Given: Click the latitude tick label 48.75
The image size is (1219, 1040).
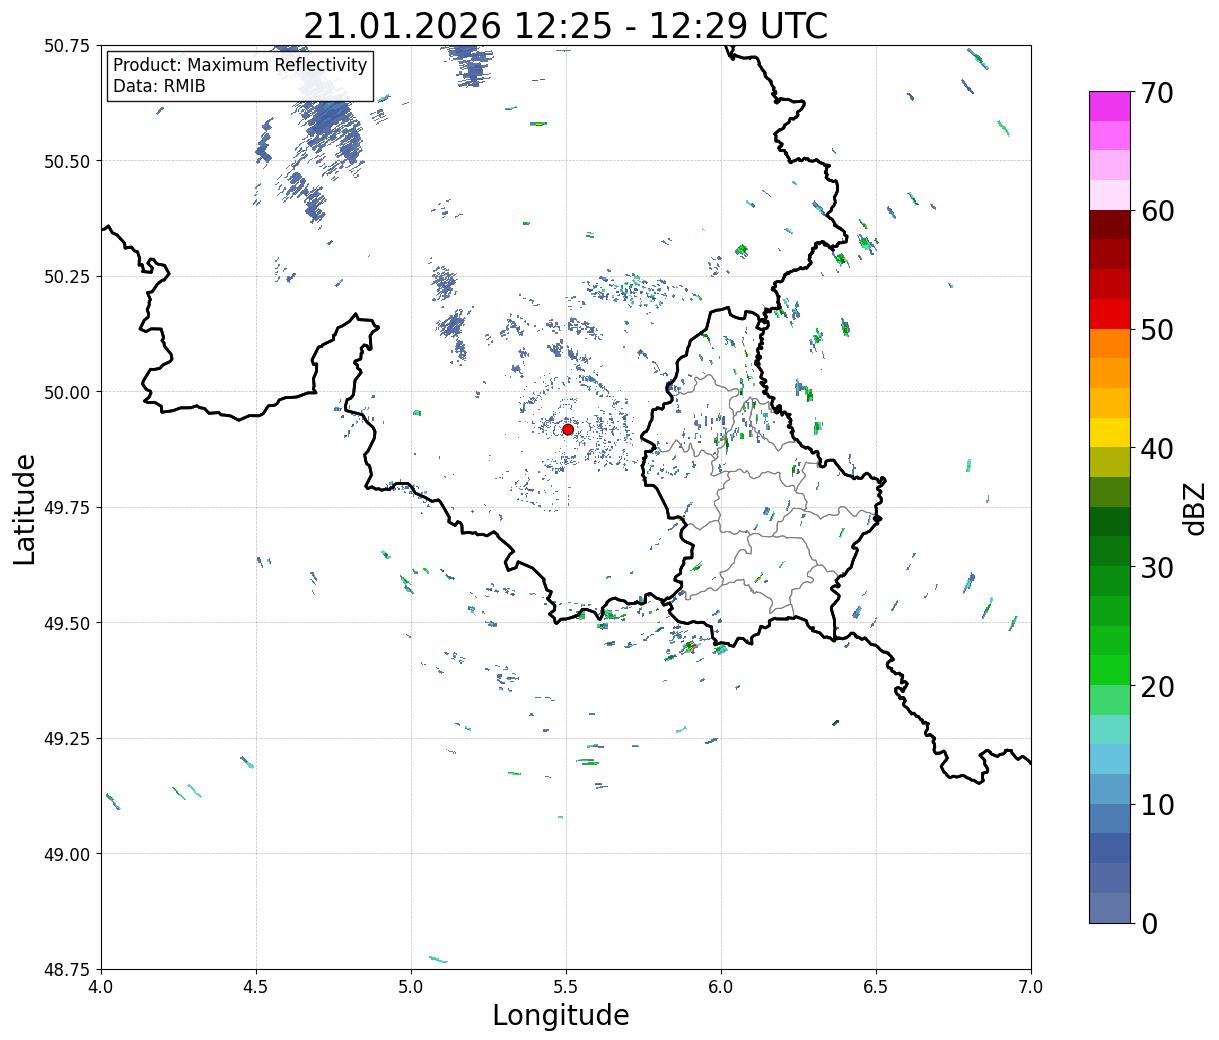Looking at the screenshot, I should click(67, 969).
